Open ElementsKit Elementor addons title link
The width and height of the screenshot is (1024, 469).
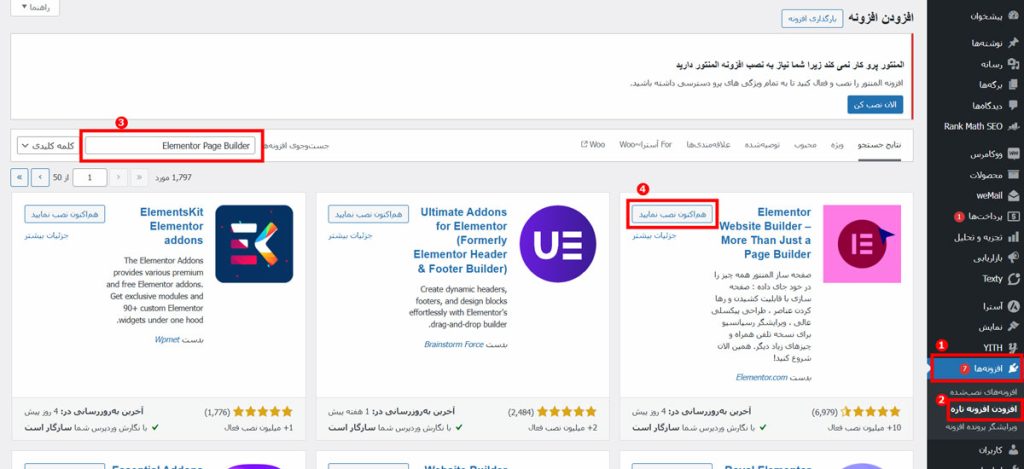[x=172, y=226]
